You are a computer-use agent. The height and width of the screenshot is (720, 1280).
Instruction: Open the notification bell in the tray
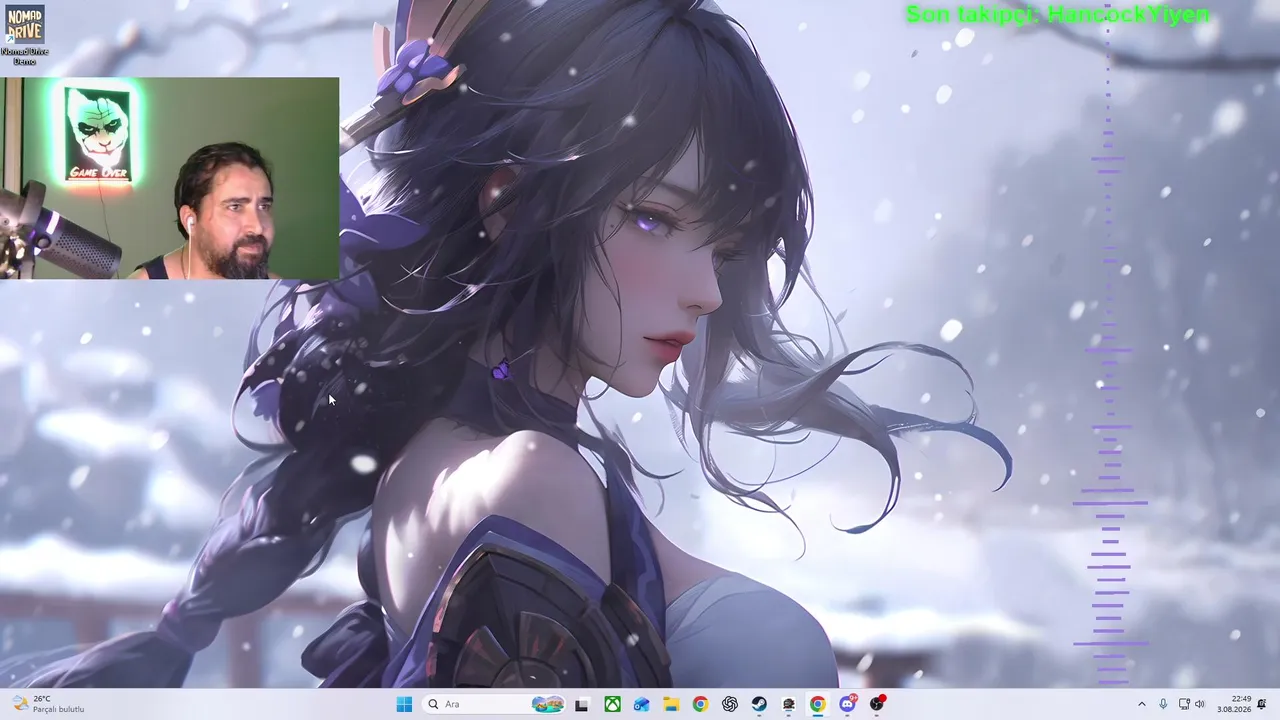point(1262,704)
